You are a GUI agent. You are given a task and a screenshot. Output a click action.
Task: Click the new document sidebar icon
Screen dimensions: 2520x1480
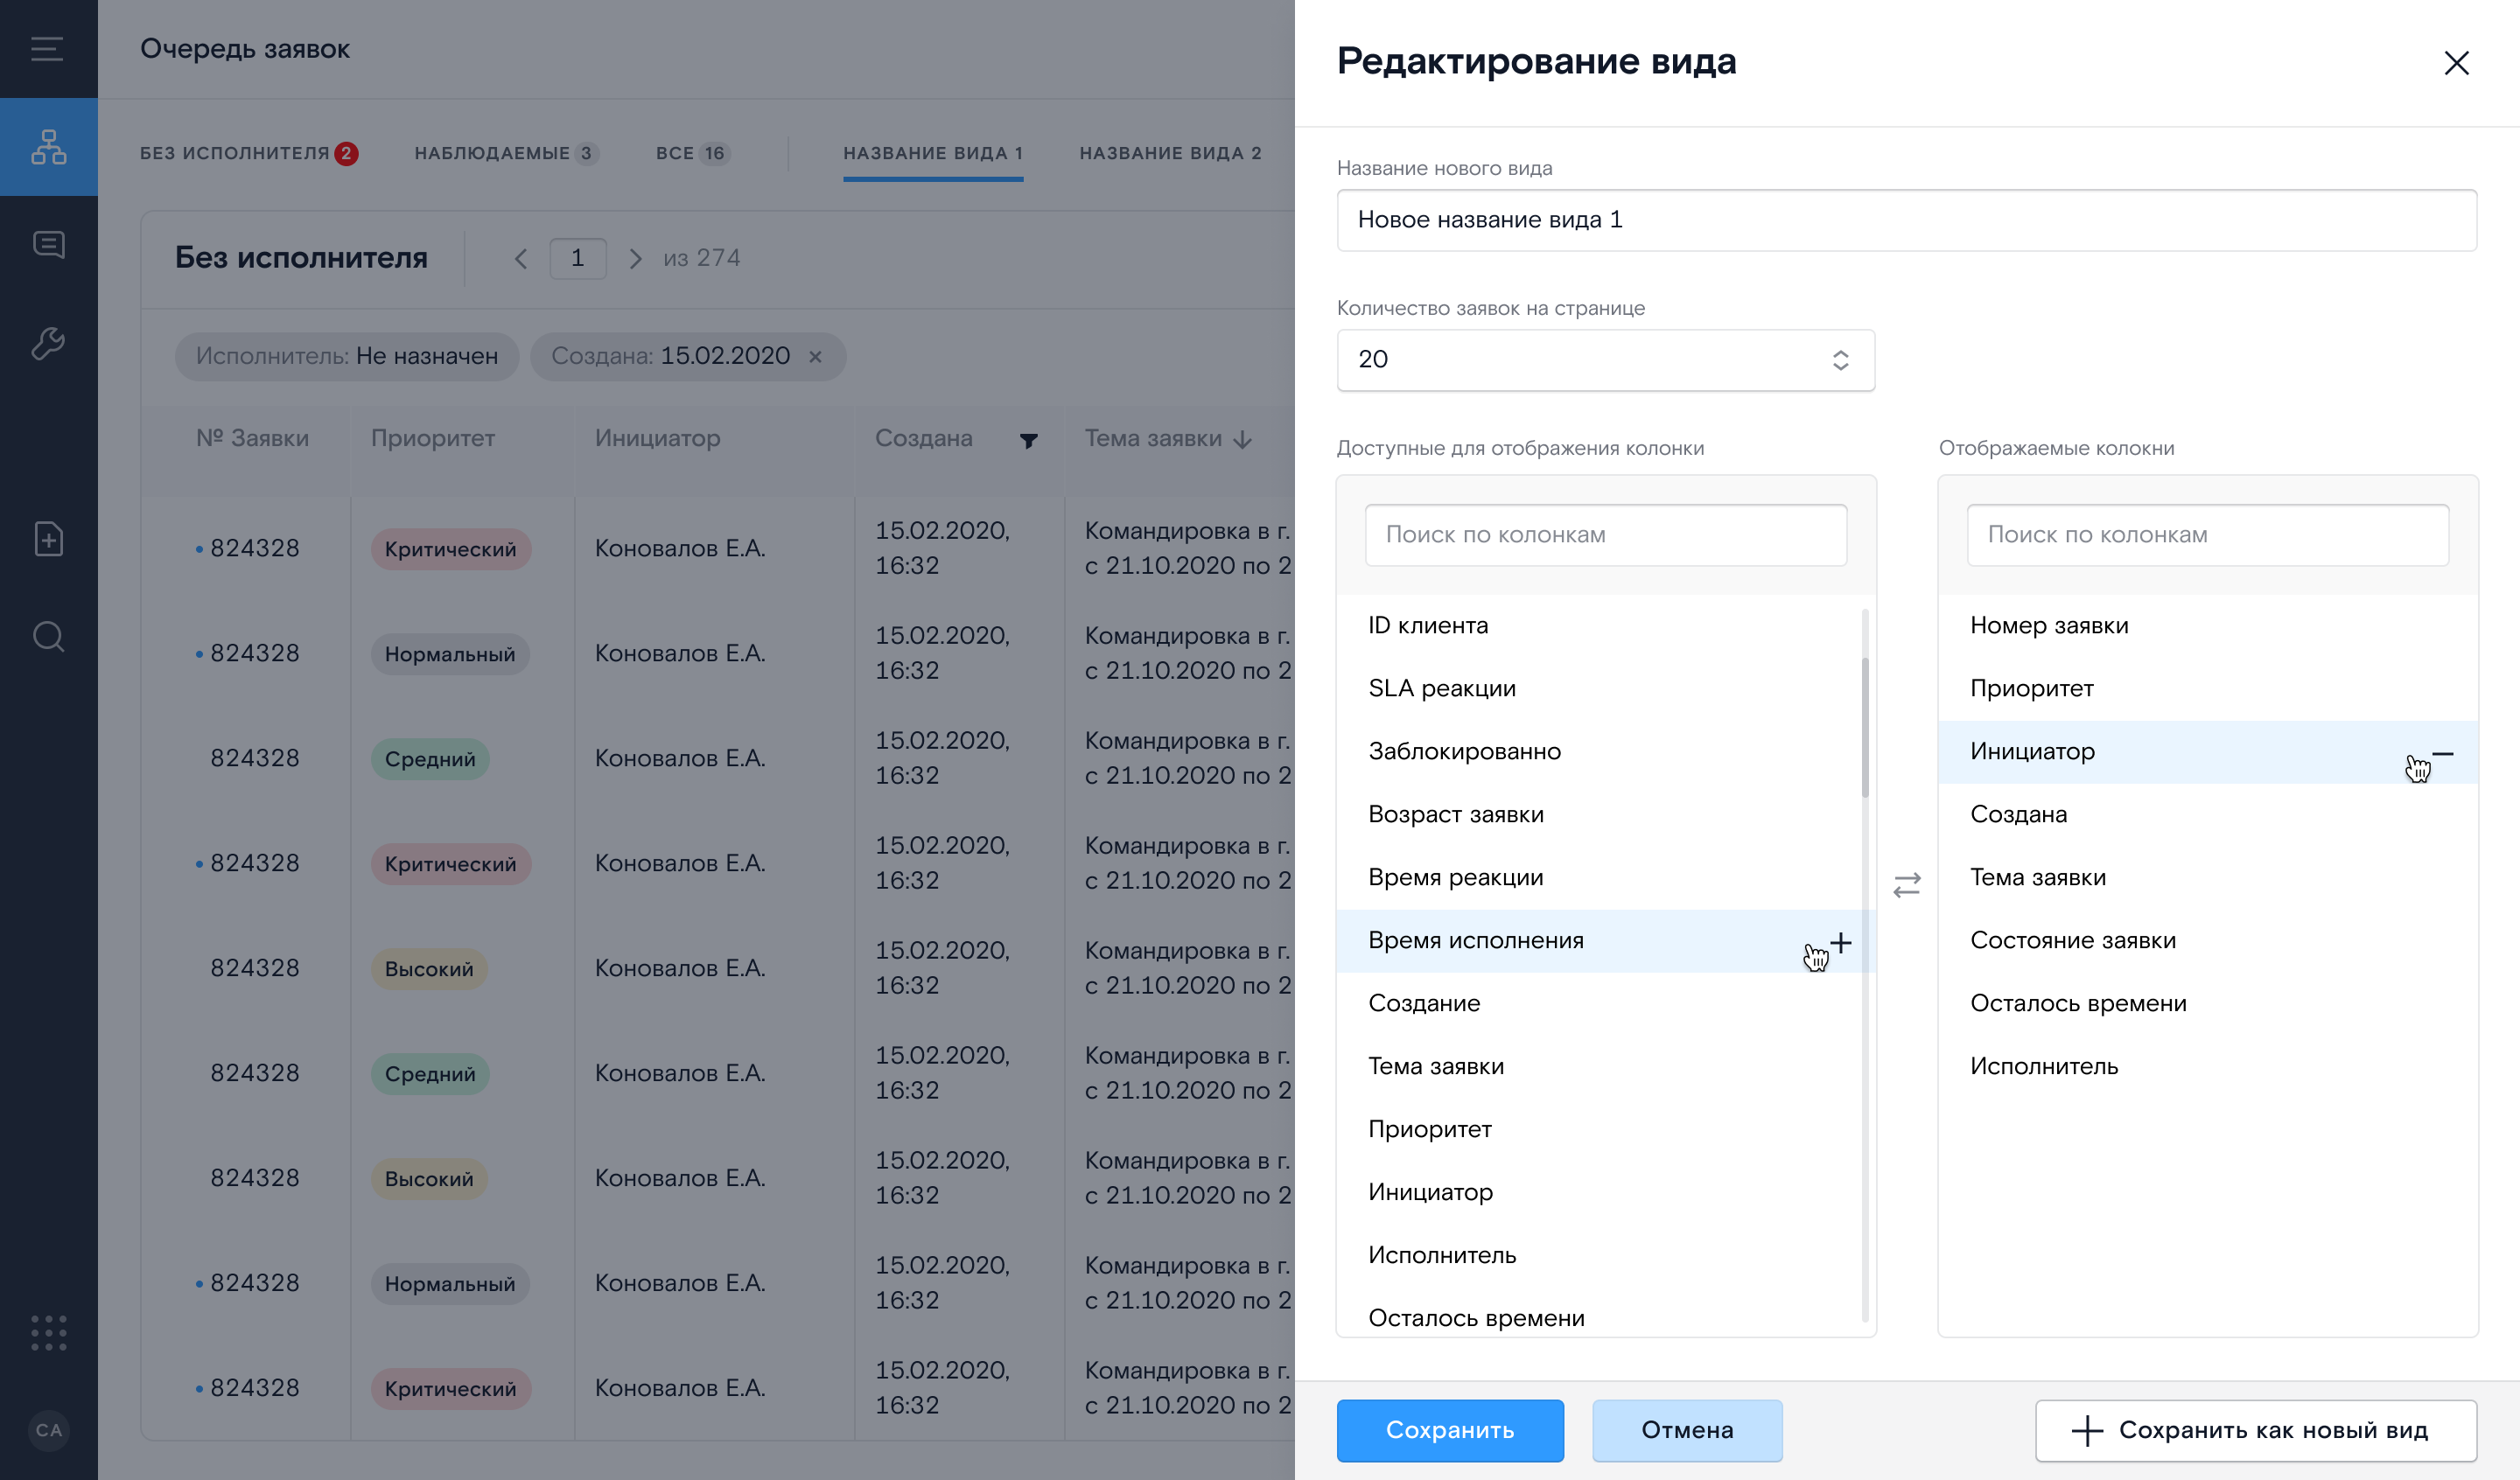pos(48,539)
